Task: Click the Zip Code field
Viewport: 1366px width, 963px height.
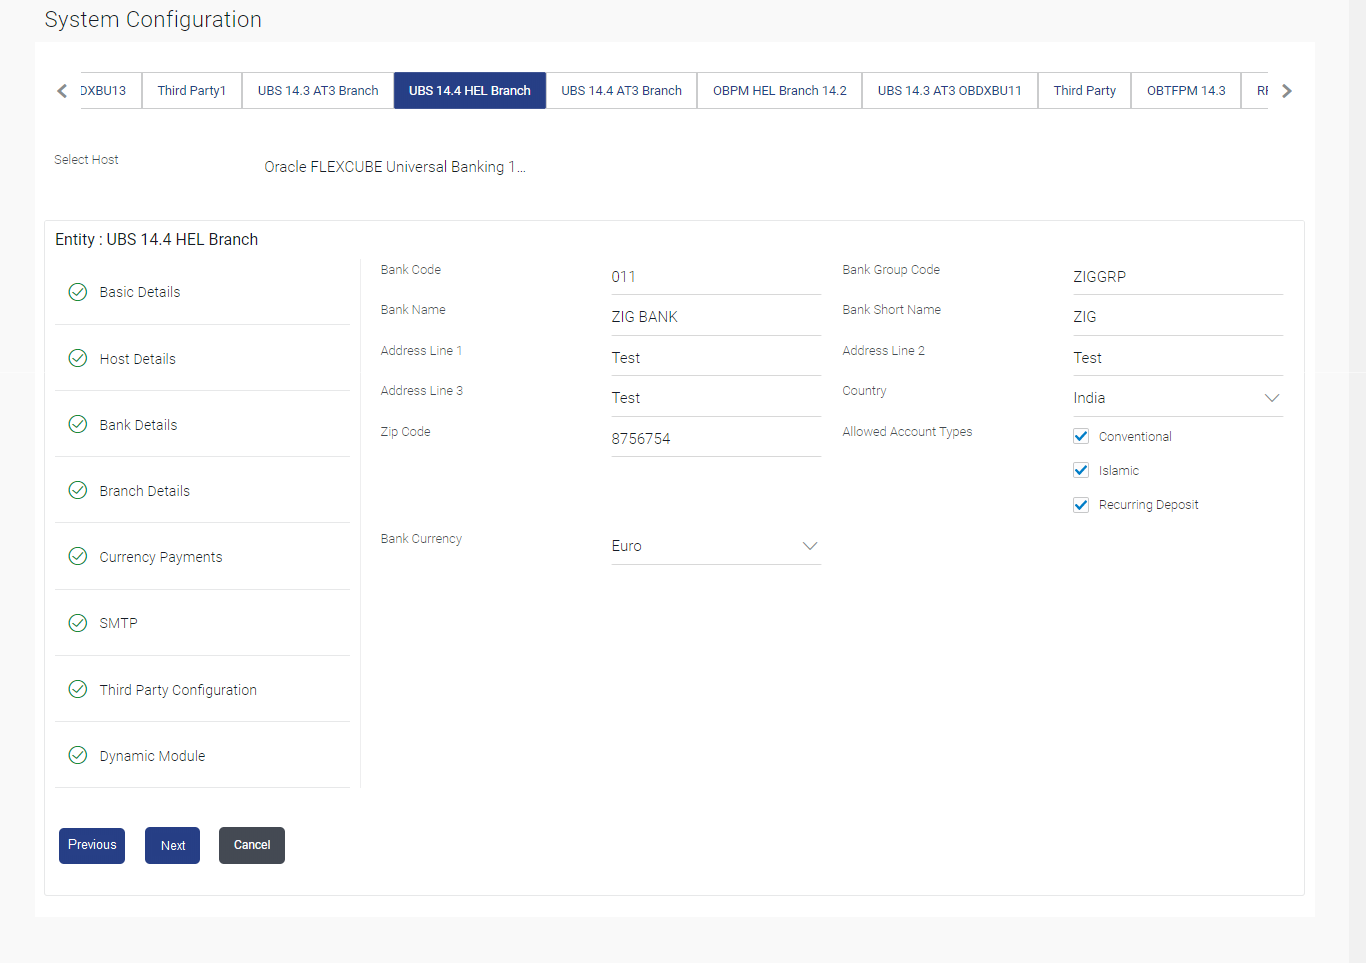Action: click(716, 439)
